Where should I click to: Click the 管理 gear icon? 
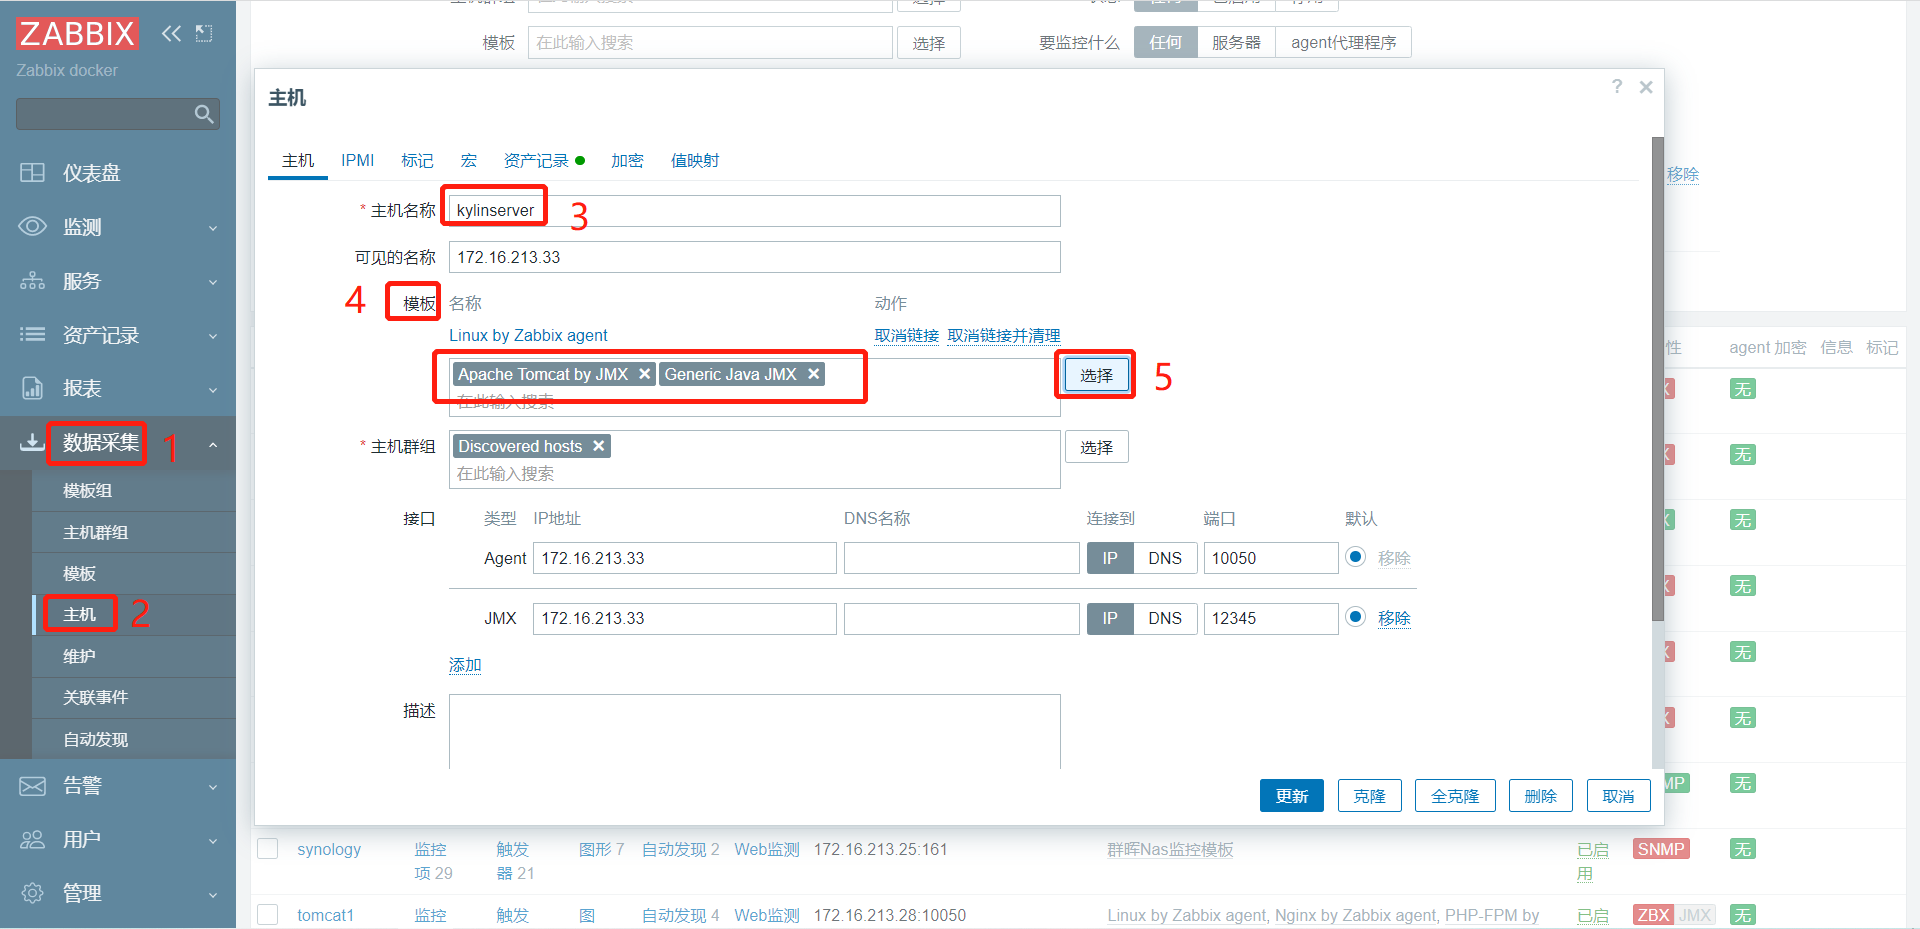[x=32, y=893]
